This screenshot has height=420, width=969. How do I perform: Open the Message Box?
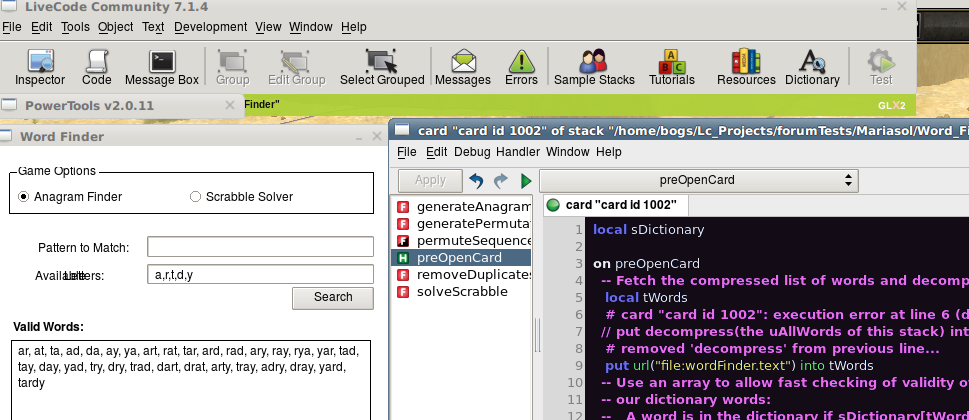[x=161, y=68]
